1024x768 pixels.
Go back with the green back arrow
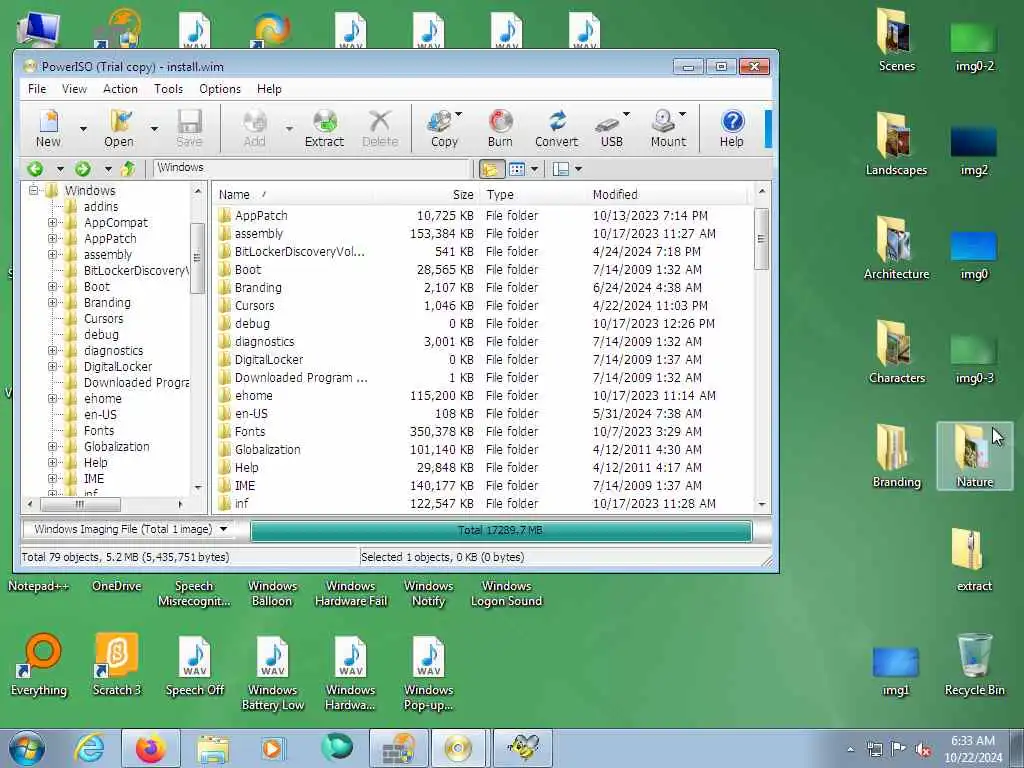coord(35,169)
